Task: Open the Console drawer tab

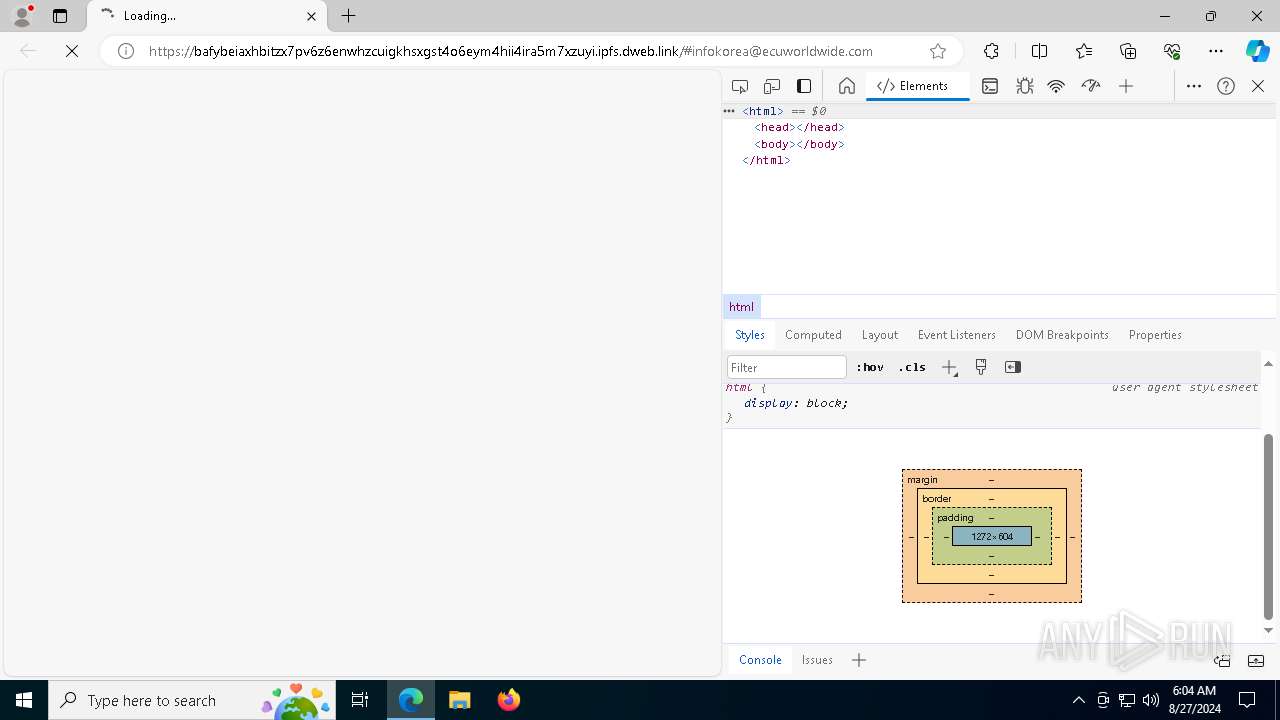Action: pos(760,660)
